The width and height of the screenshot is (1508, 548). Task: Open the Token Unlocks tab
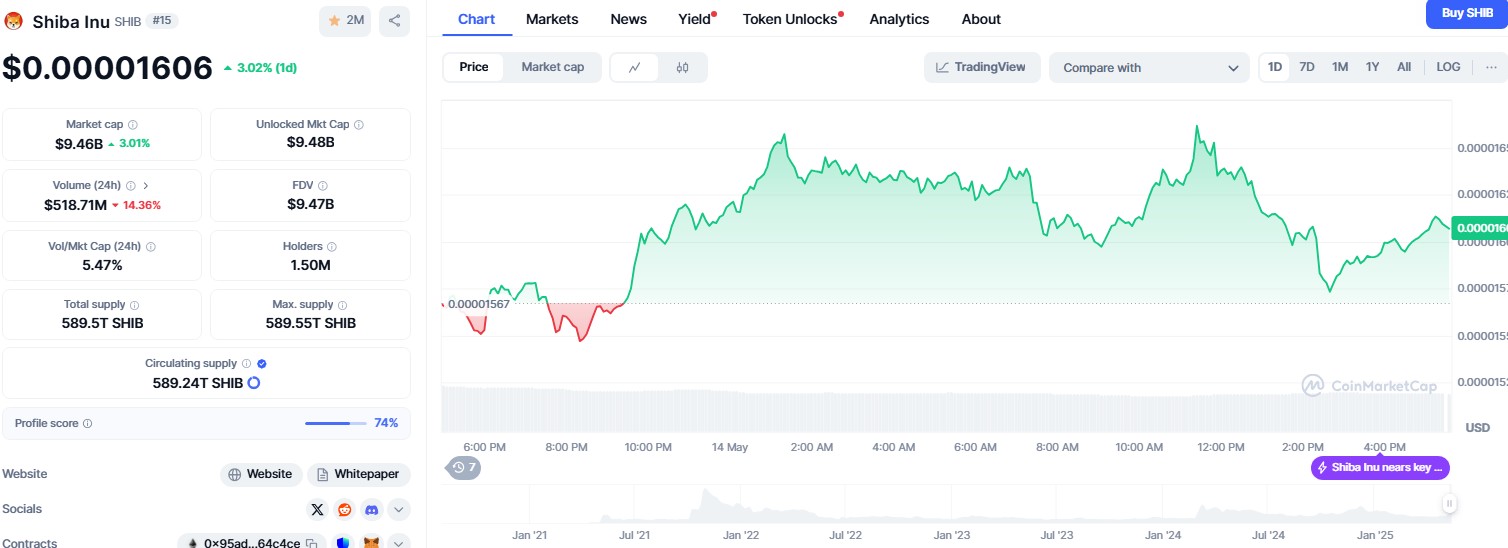point(790,19)
